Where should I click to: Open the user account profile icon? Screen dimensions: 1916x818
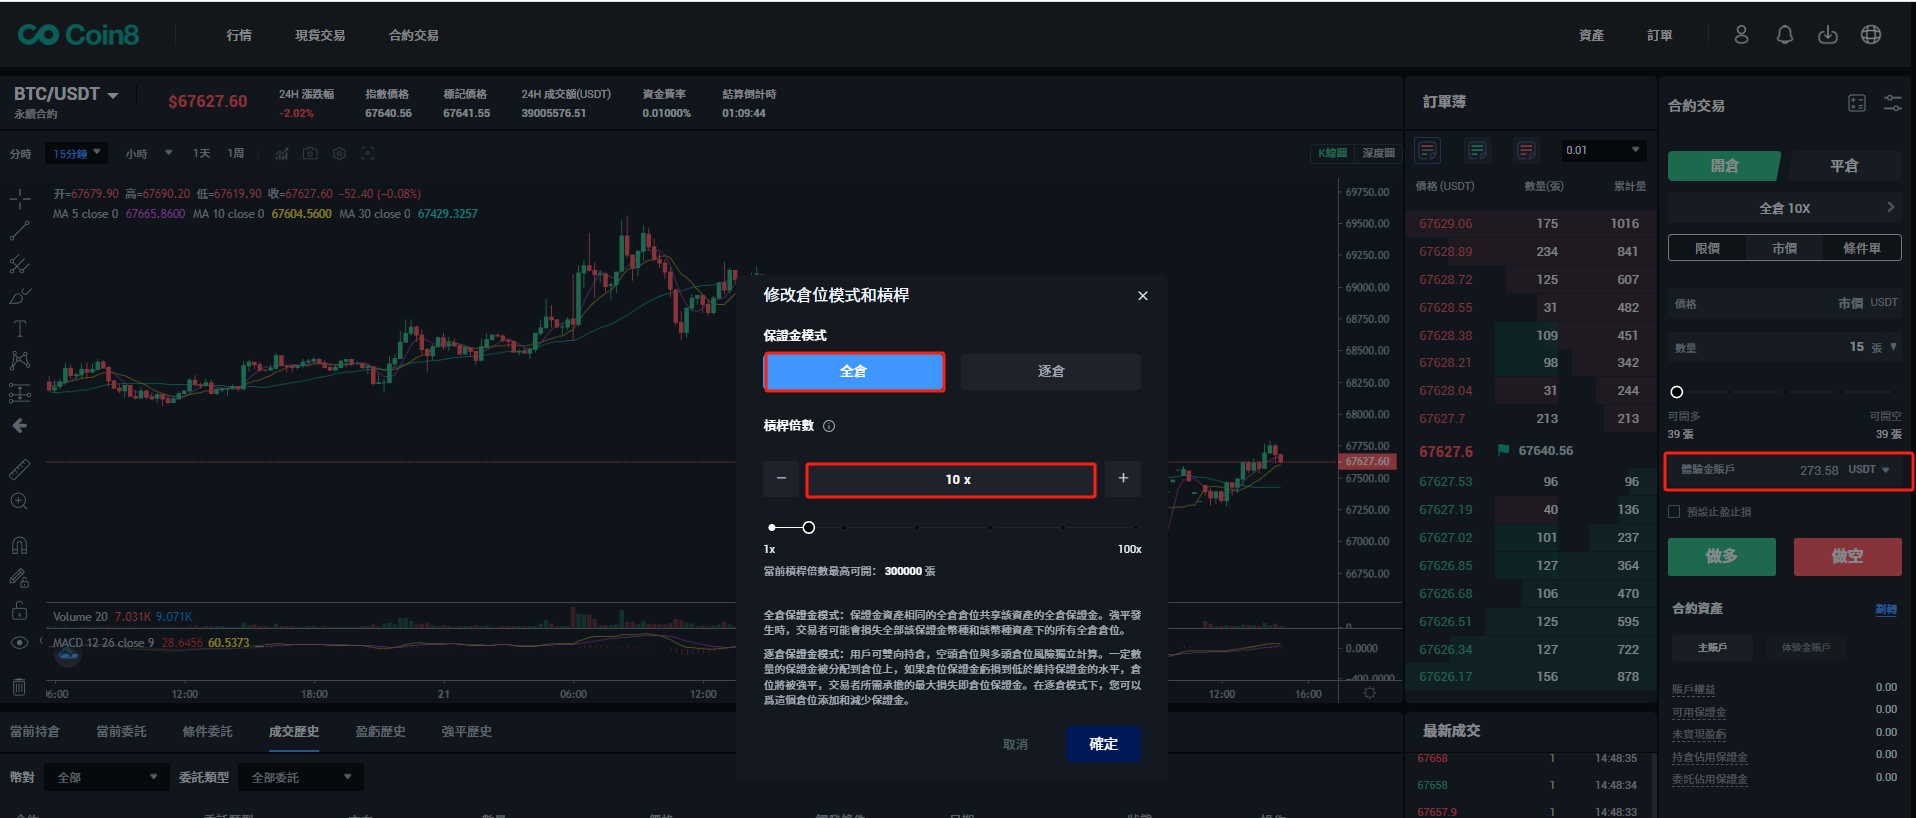coord(1741,35)
